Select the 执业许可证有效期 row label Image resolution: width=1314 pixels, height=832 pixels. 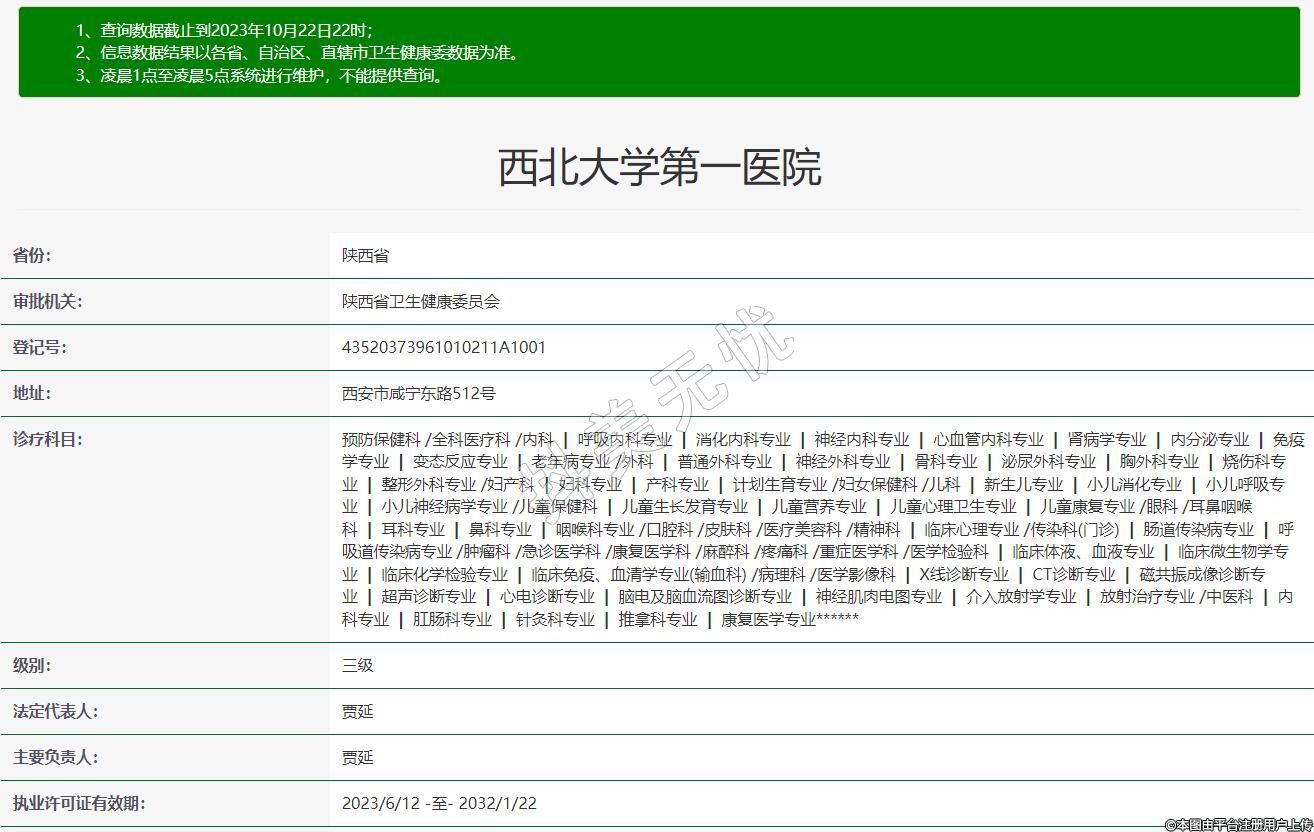coord(79,804)
